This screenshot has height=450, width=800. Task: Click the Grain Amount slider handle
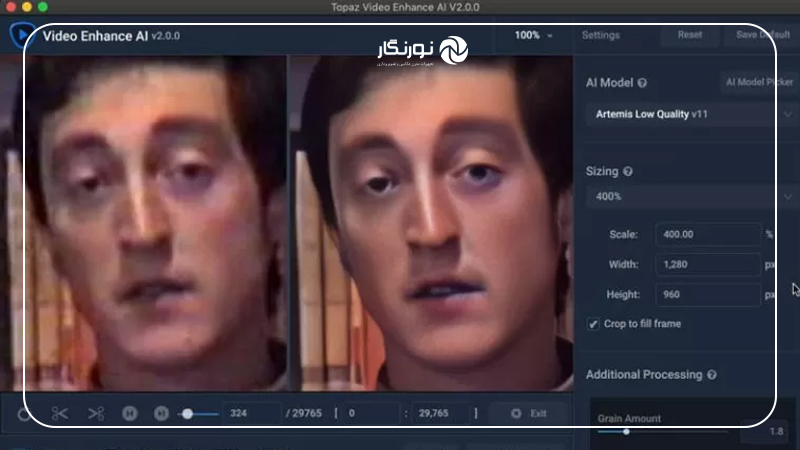coord(626,432)
